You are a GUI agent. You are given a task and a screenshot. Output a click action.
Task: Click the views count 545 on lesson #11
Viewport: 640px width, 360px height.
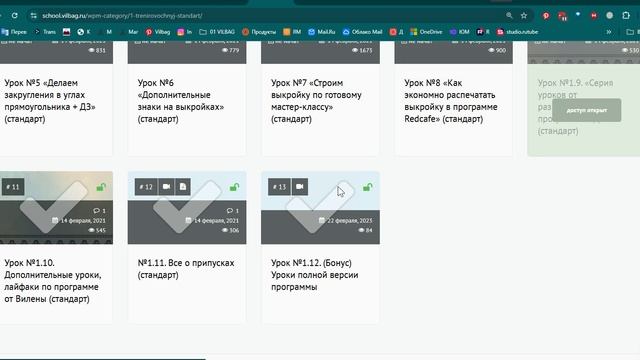click(98, 230)
